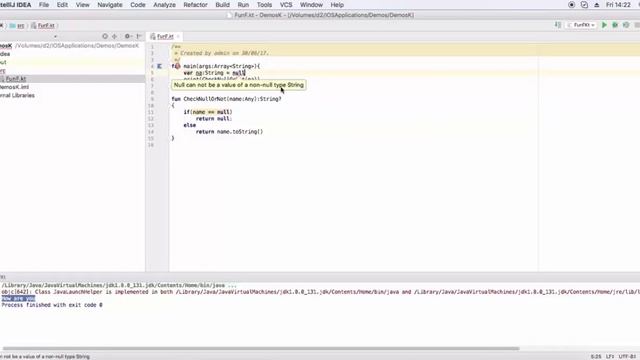This screenshot has height=360, width=640.
Task: Hide the project tool window panel
Action: [139, 36]
